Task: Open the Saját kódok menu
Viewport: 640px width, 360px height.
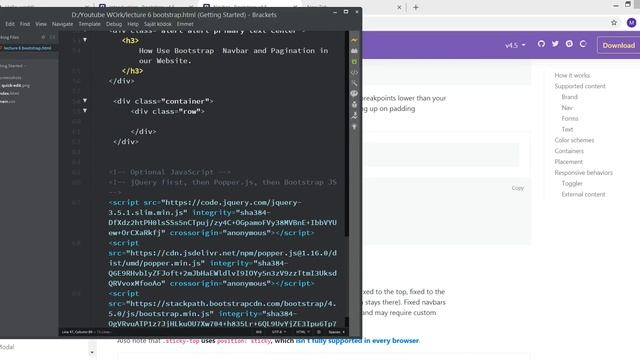Action: pos(158,24)
